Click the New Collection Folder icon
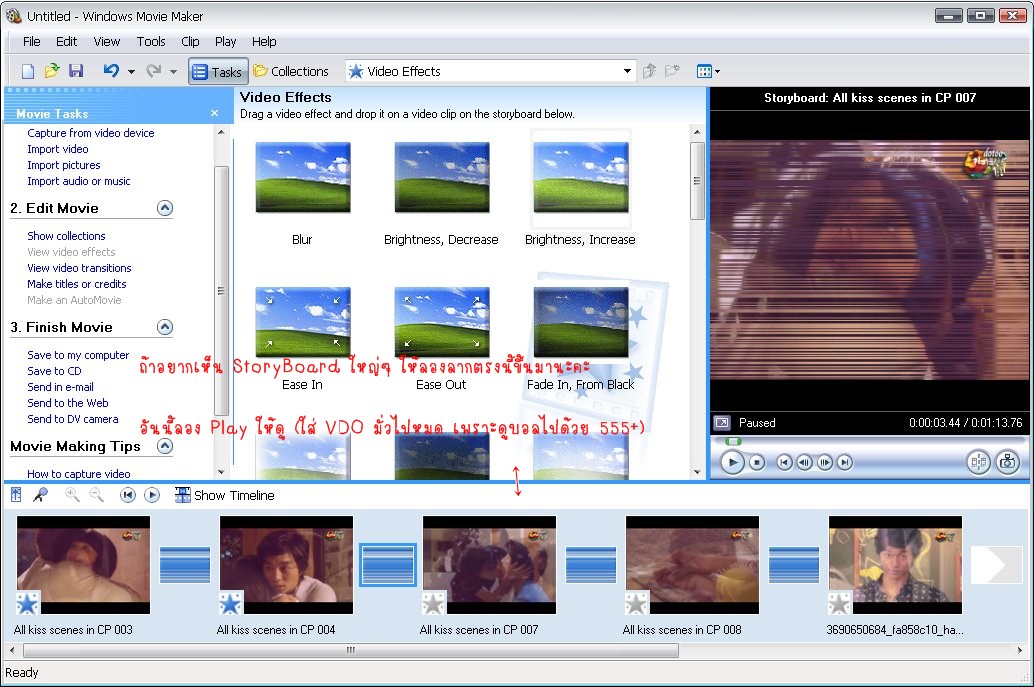The width and height of the screenshot is (1034, 687). 672,71
